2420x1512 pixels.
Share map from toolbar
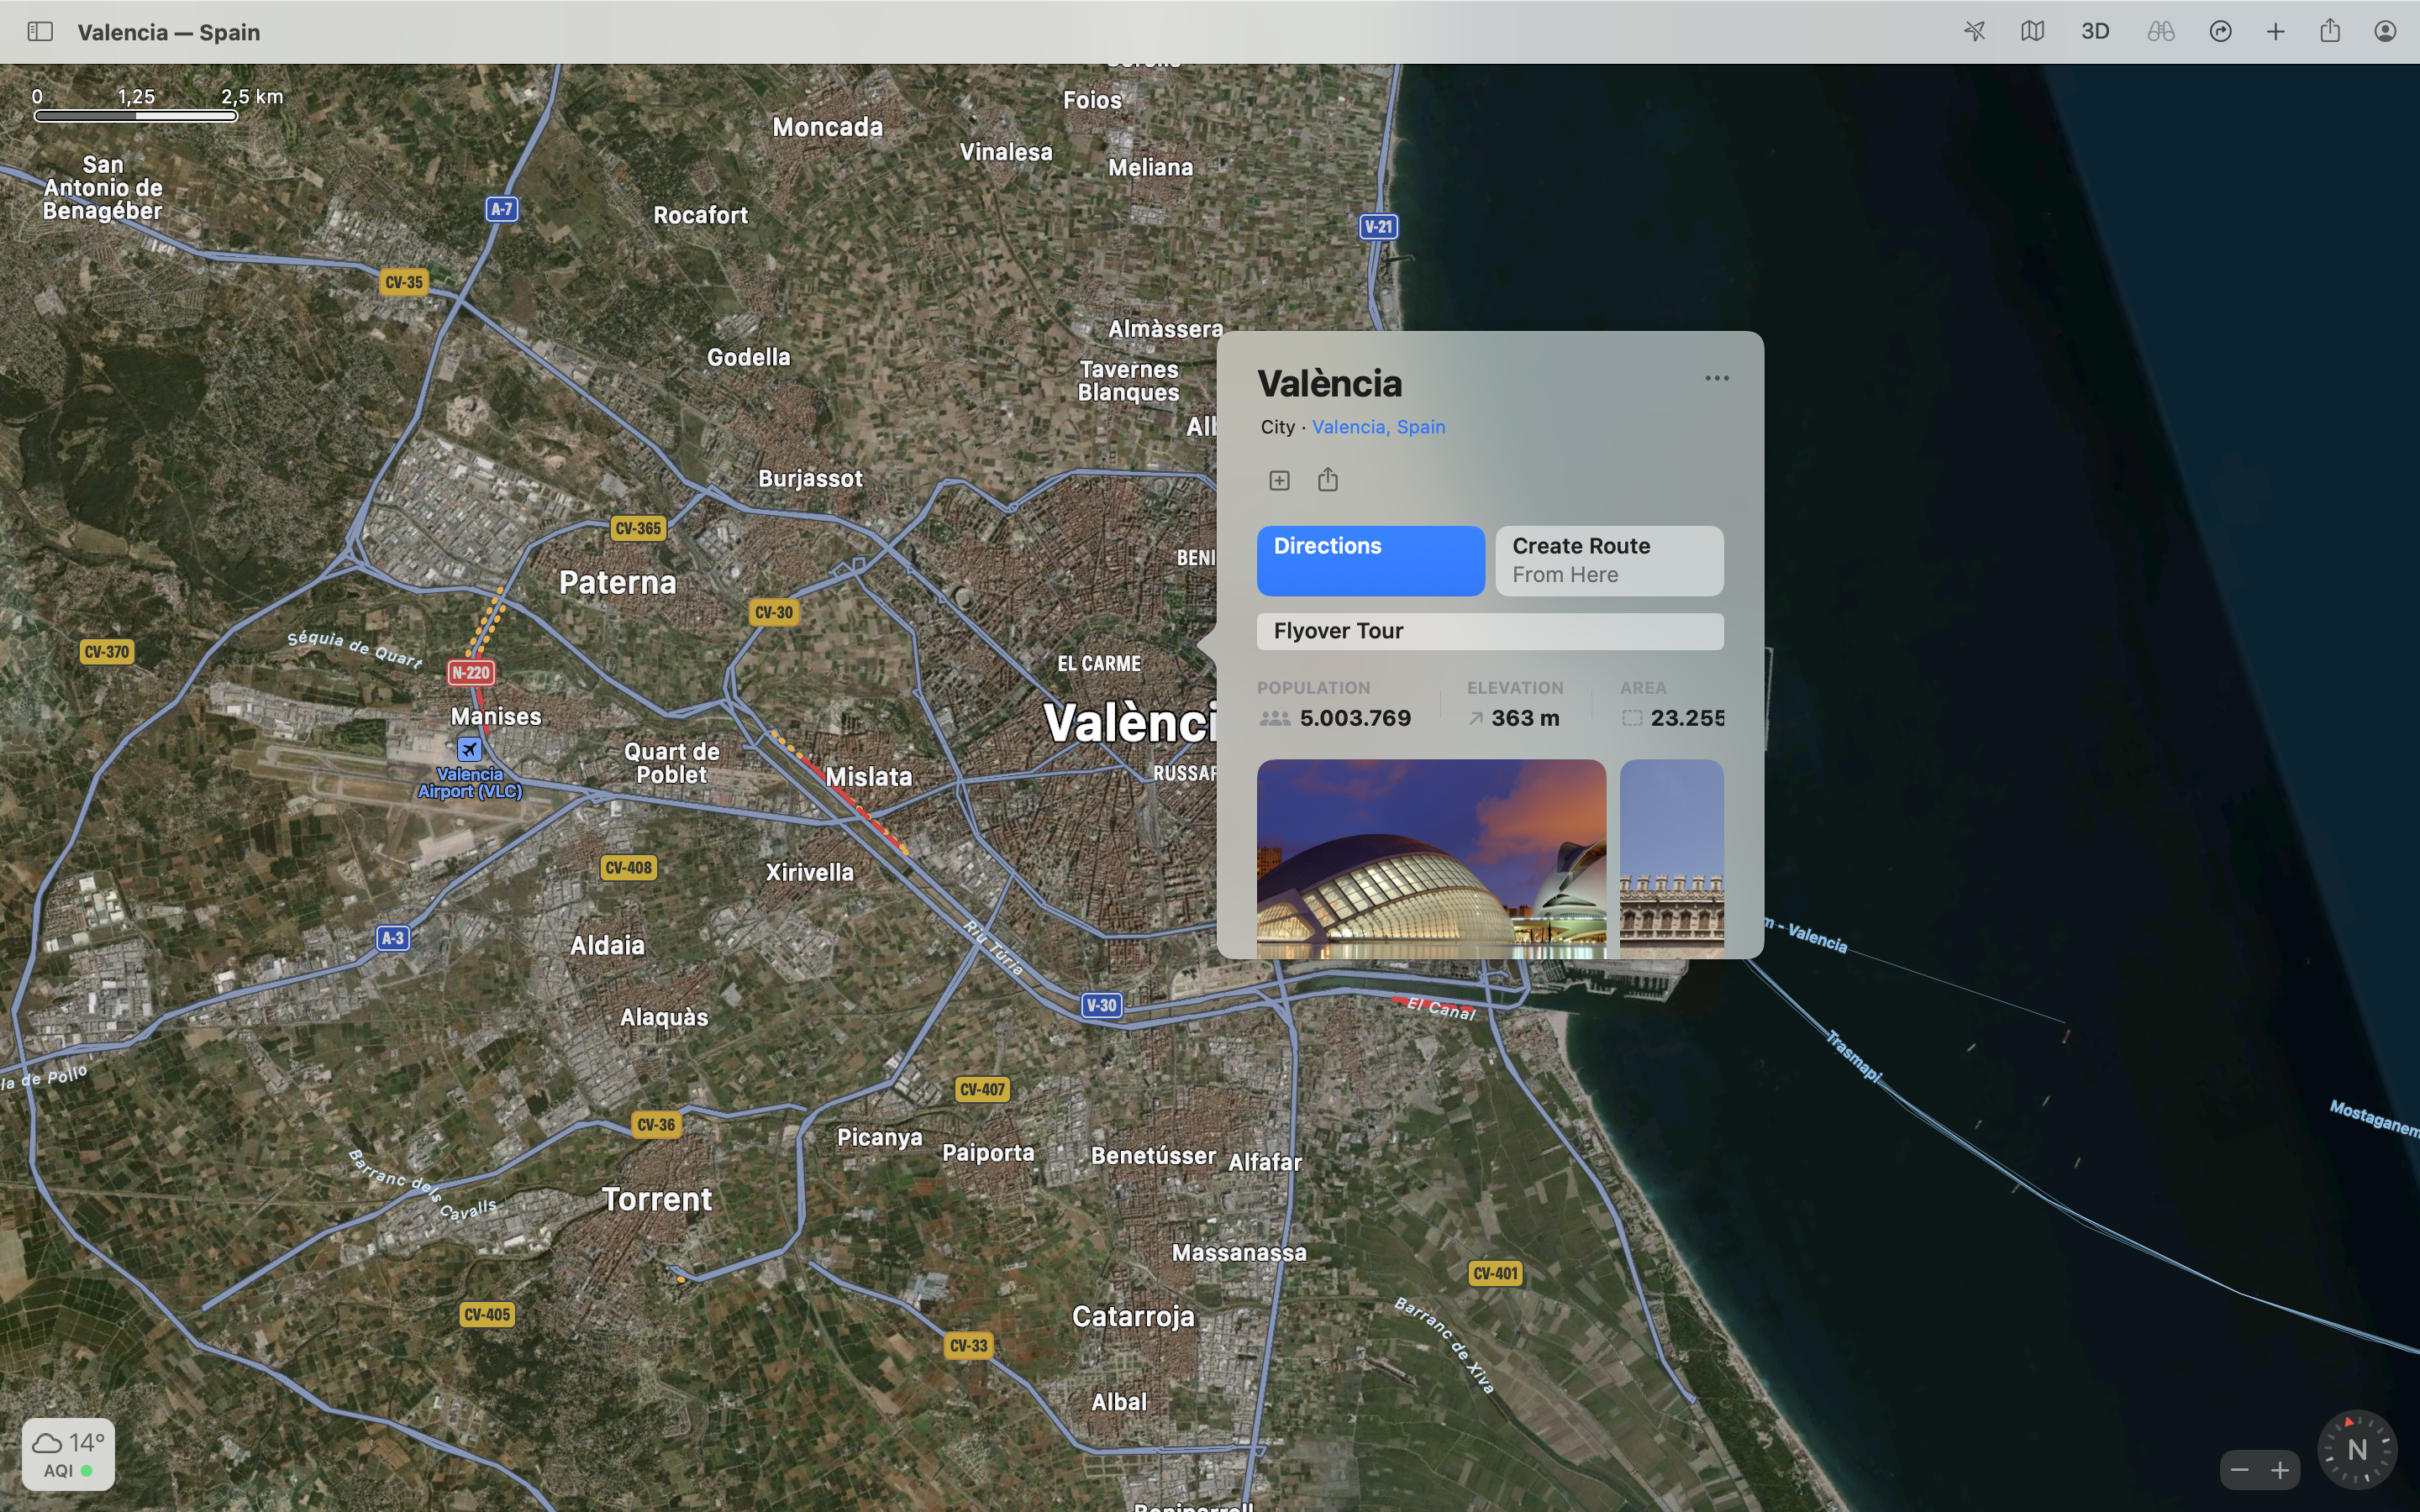pos(2330,31)
